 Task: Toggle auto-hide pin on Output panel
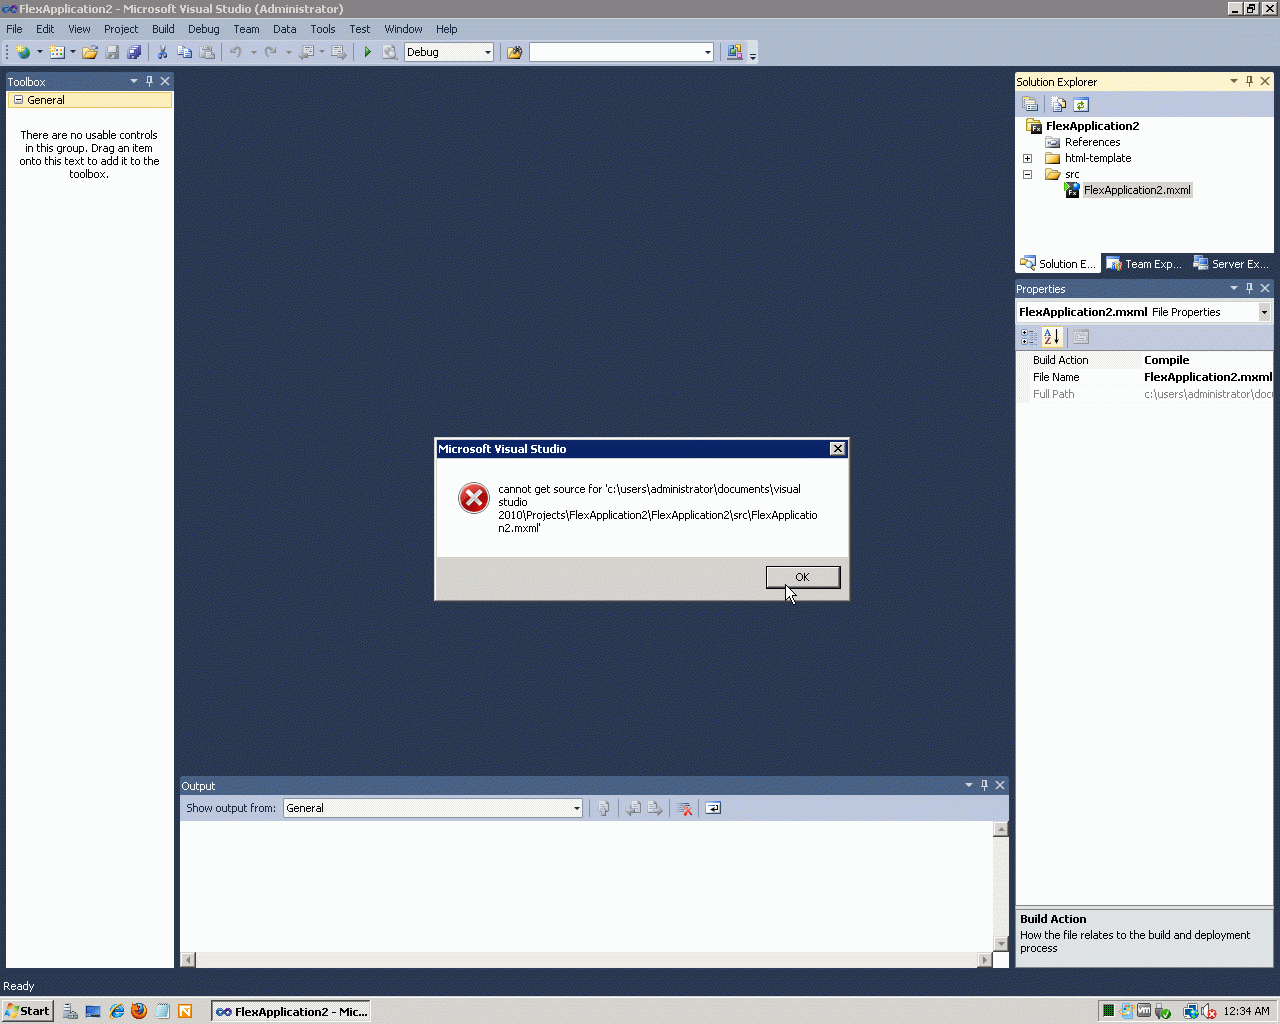984,785
